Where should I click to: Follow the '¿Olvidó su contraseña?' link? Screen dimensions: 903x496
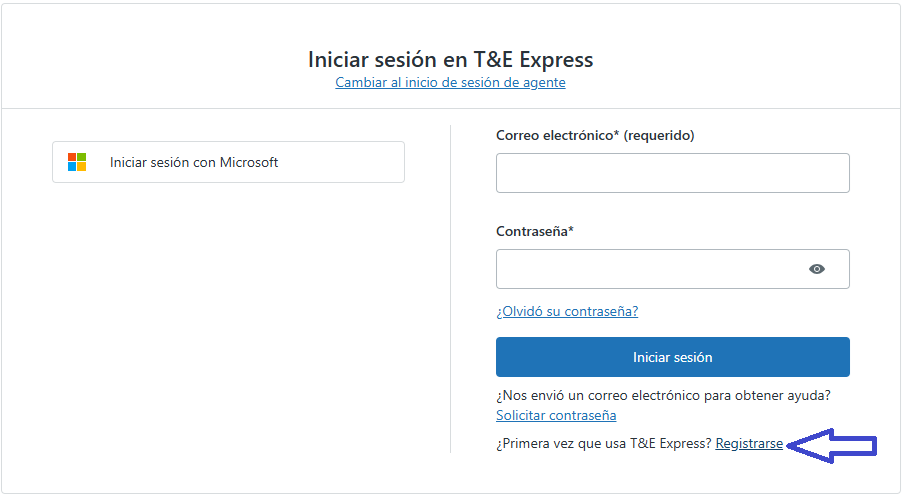[x=567, y=311]
